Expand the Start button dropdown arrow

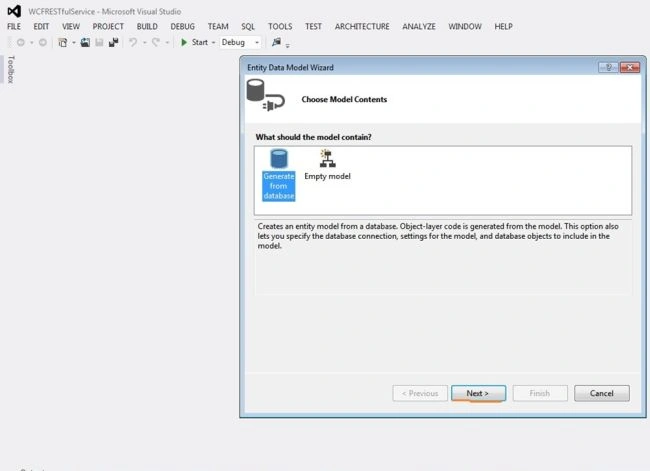(x=213, y=42)
